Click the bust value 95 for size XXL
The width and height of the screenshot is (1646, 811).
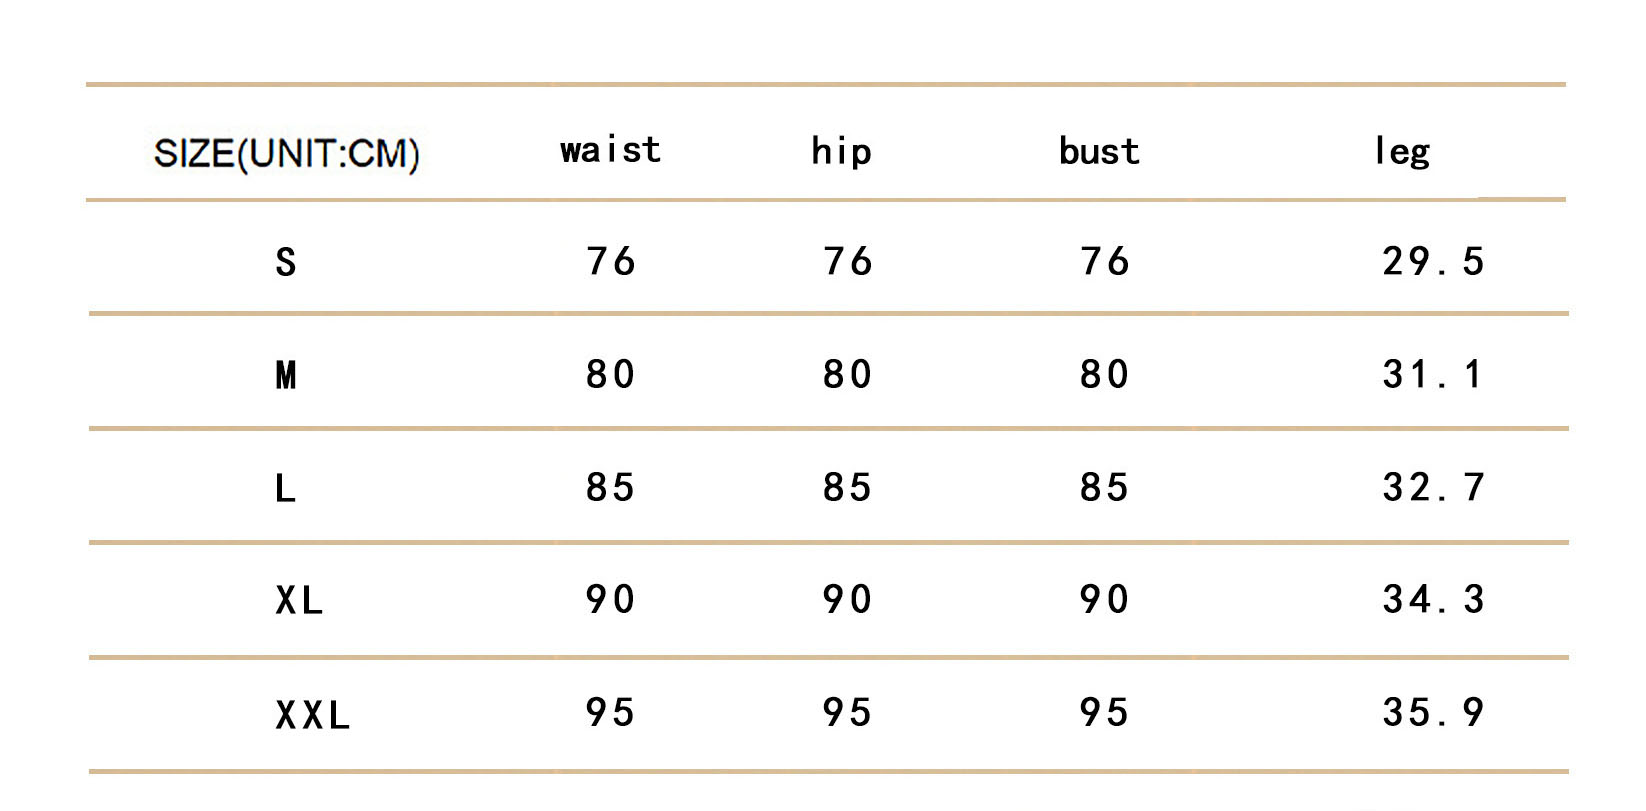(1104, 712)
